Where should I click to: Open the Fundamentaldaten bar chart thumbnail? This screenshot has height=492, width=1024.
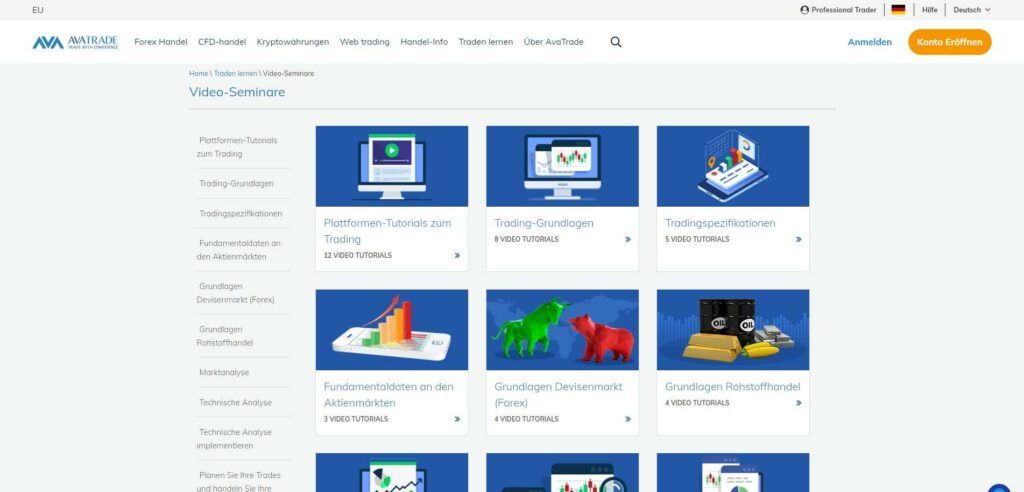[x=392, y=330]
